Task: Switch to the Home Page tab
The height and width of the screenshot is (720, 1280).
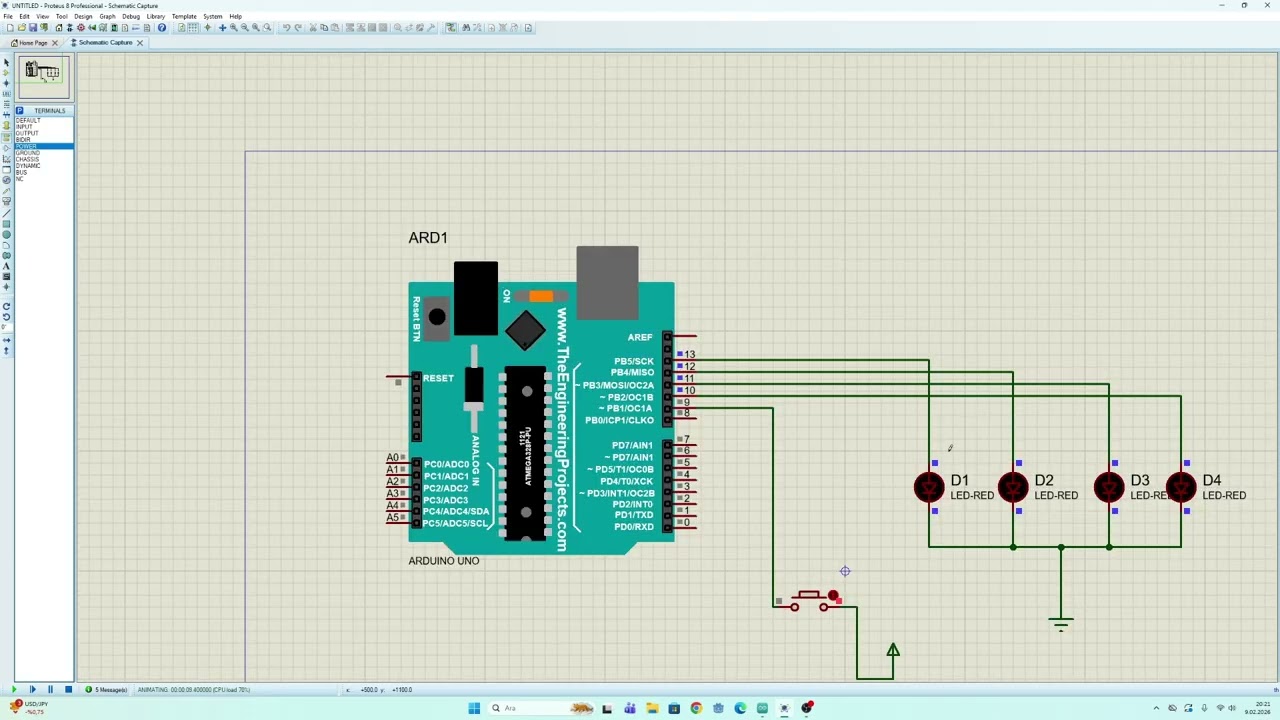Action: (32, 42)
